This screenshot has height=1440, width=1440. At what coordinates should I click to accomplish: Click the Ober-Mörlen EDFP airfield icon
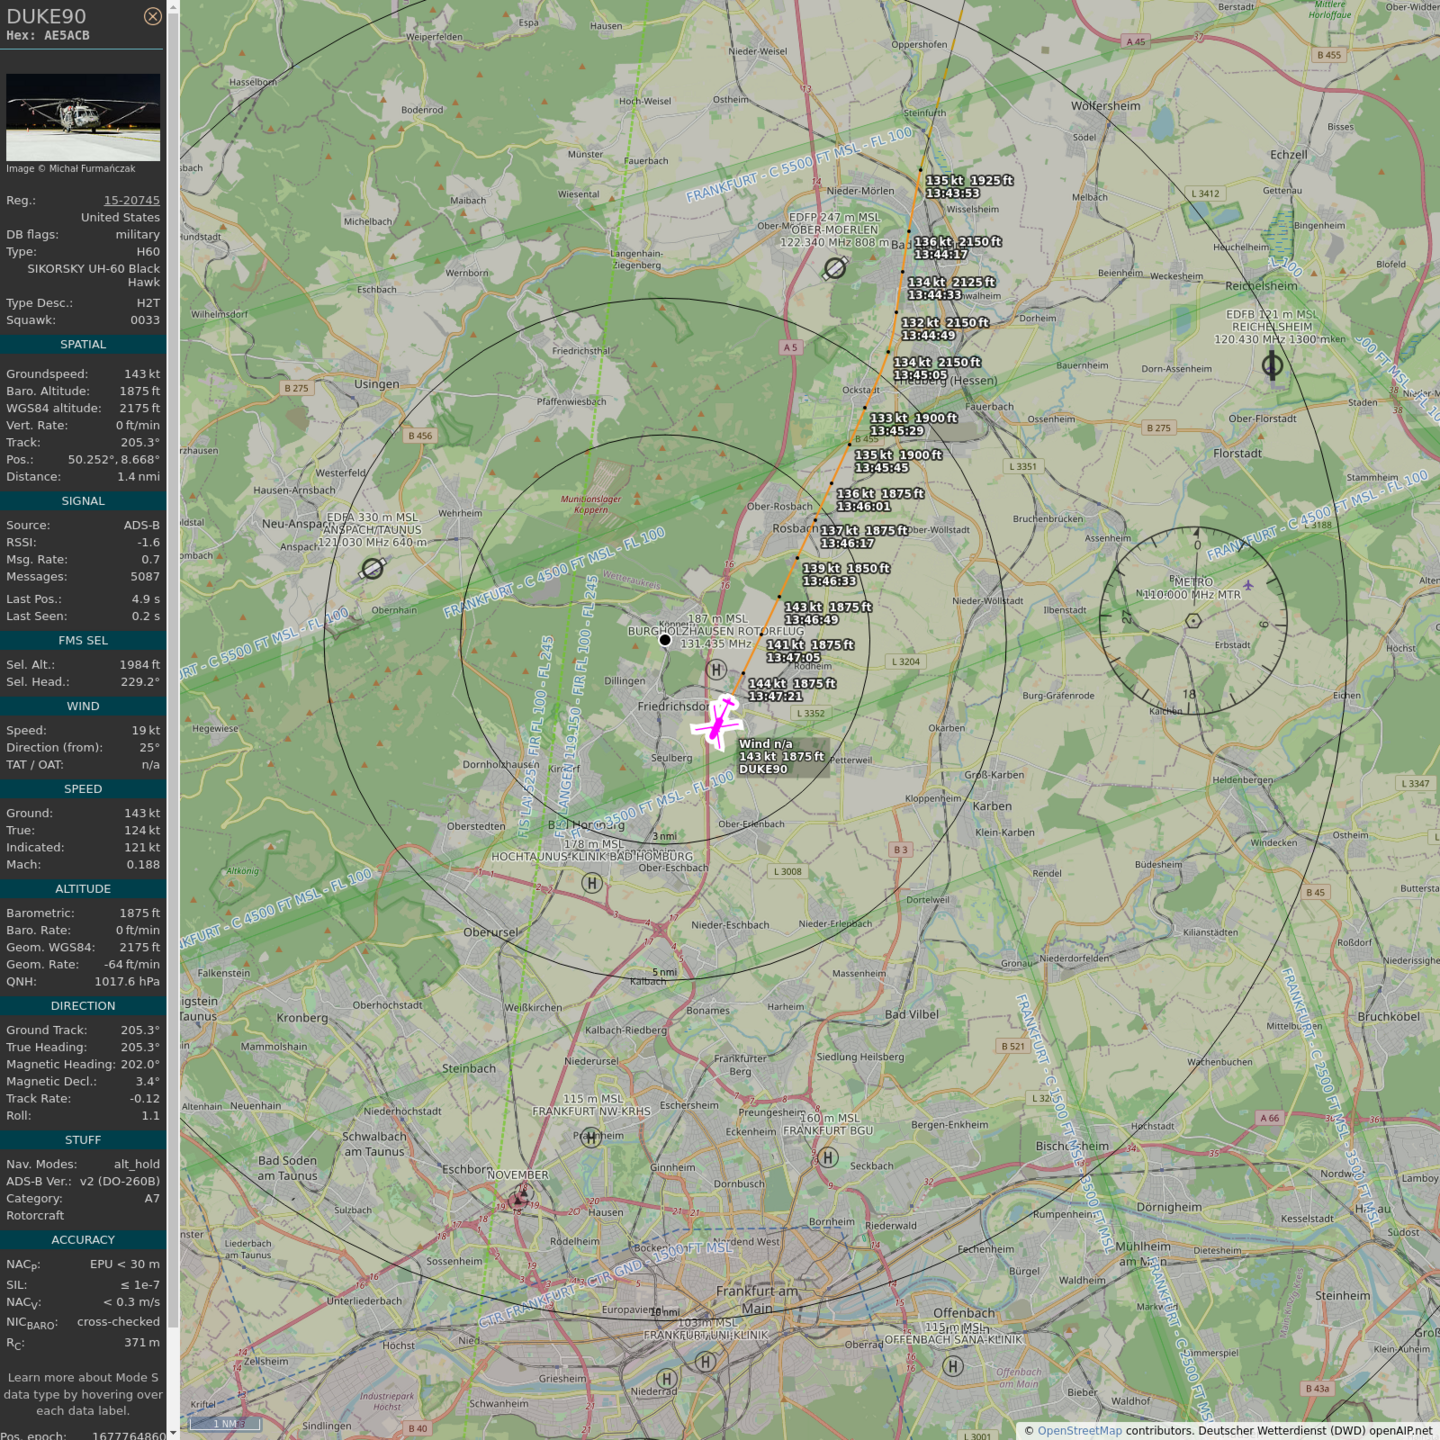pos(835,268)
